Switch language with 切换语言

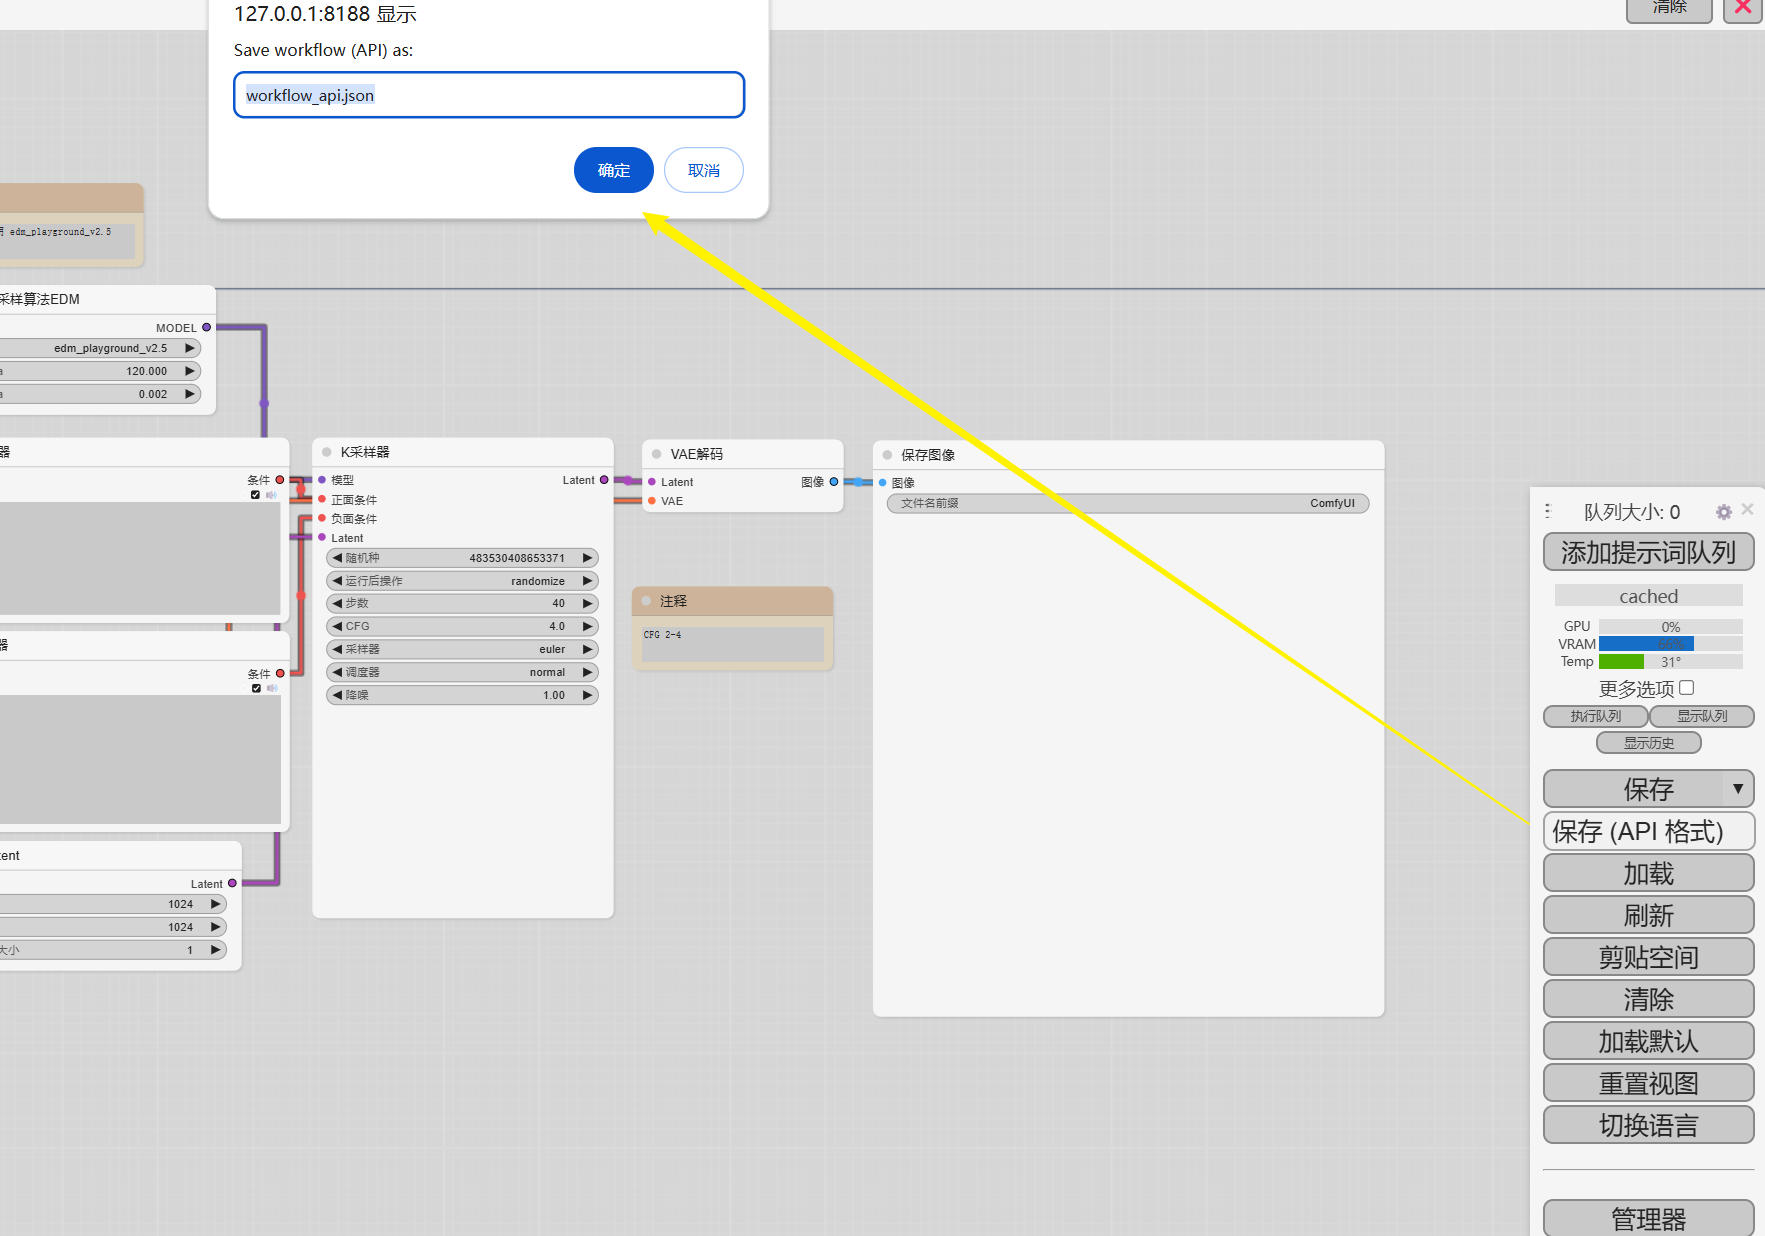coord(1648,1125)
